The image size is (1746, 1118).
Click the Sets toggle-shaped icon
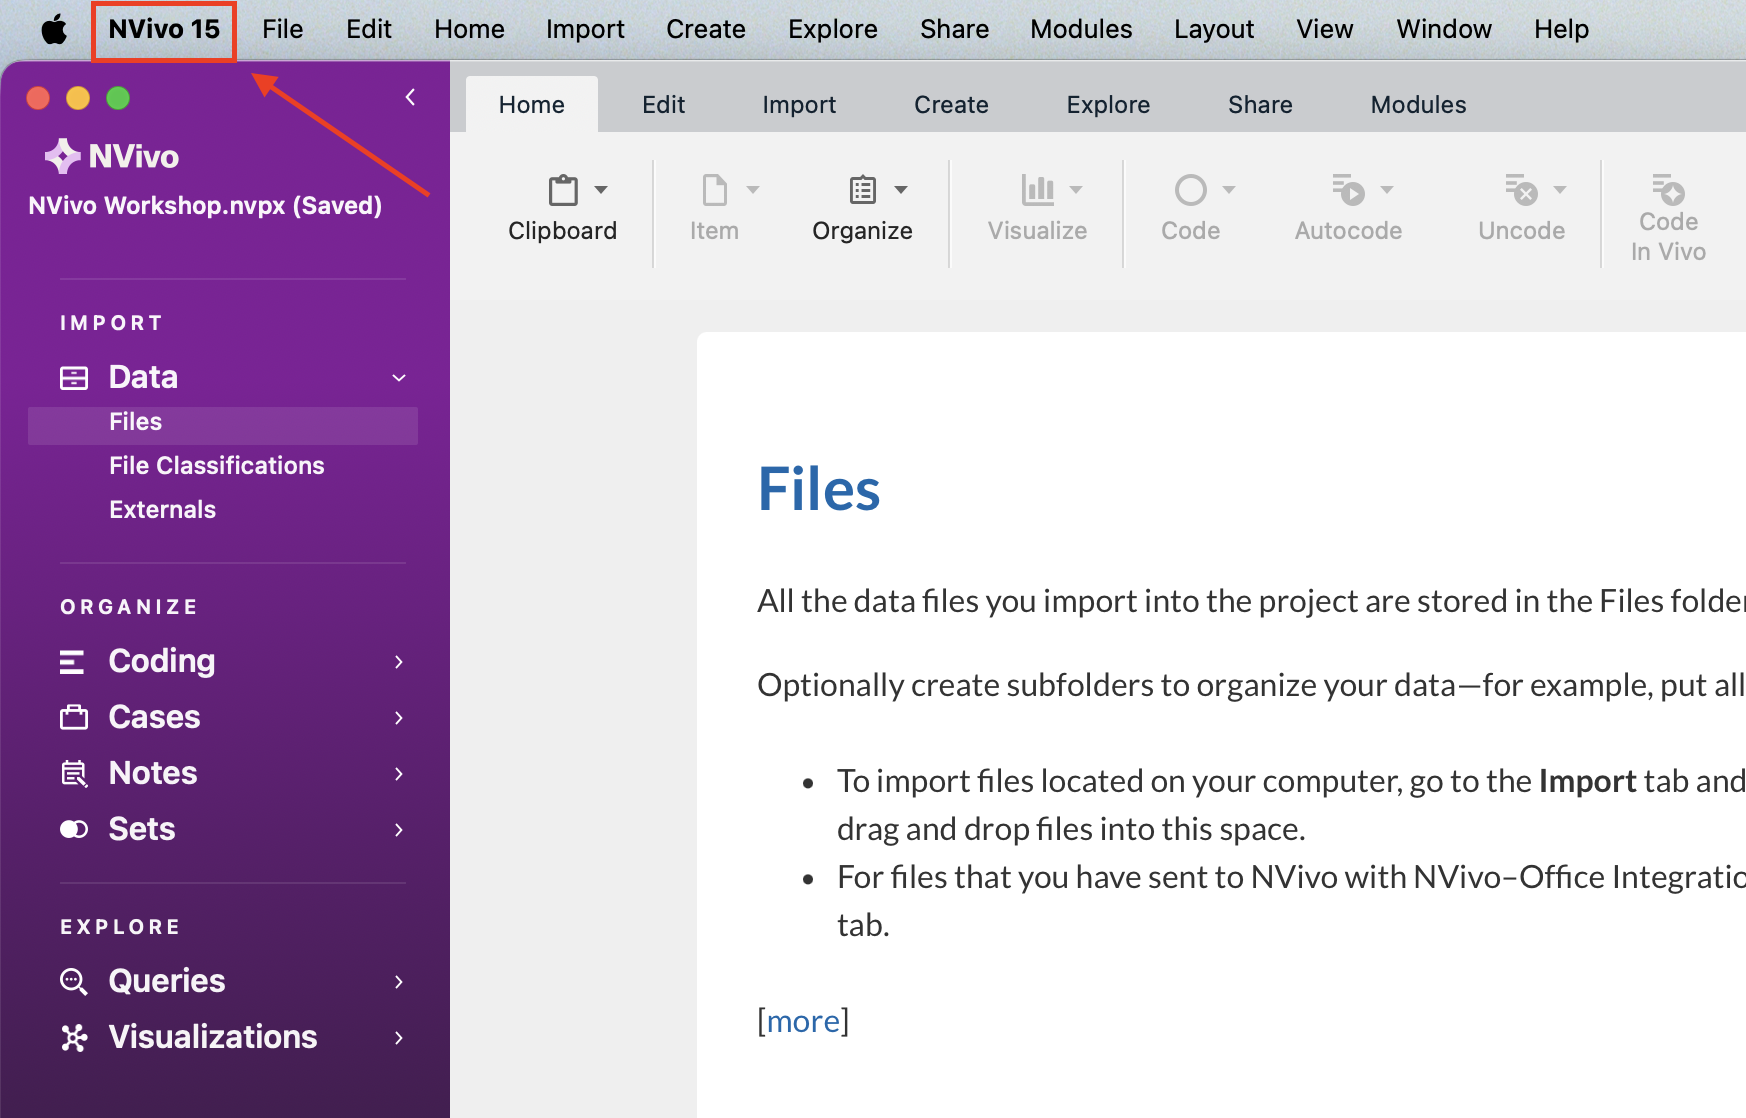[x=74, y=830]
